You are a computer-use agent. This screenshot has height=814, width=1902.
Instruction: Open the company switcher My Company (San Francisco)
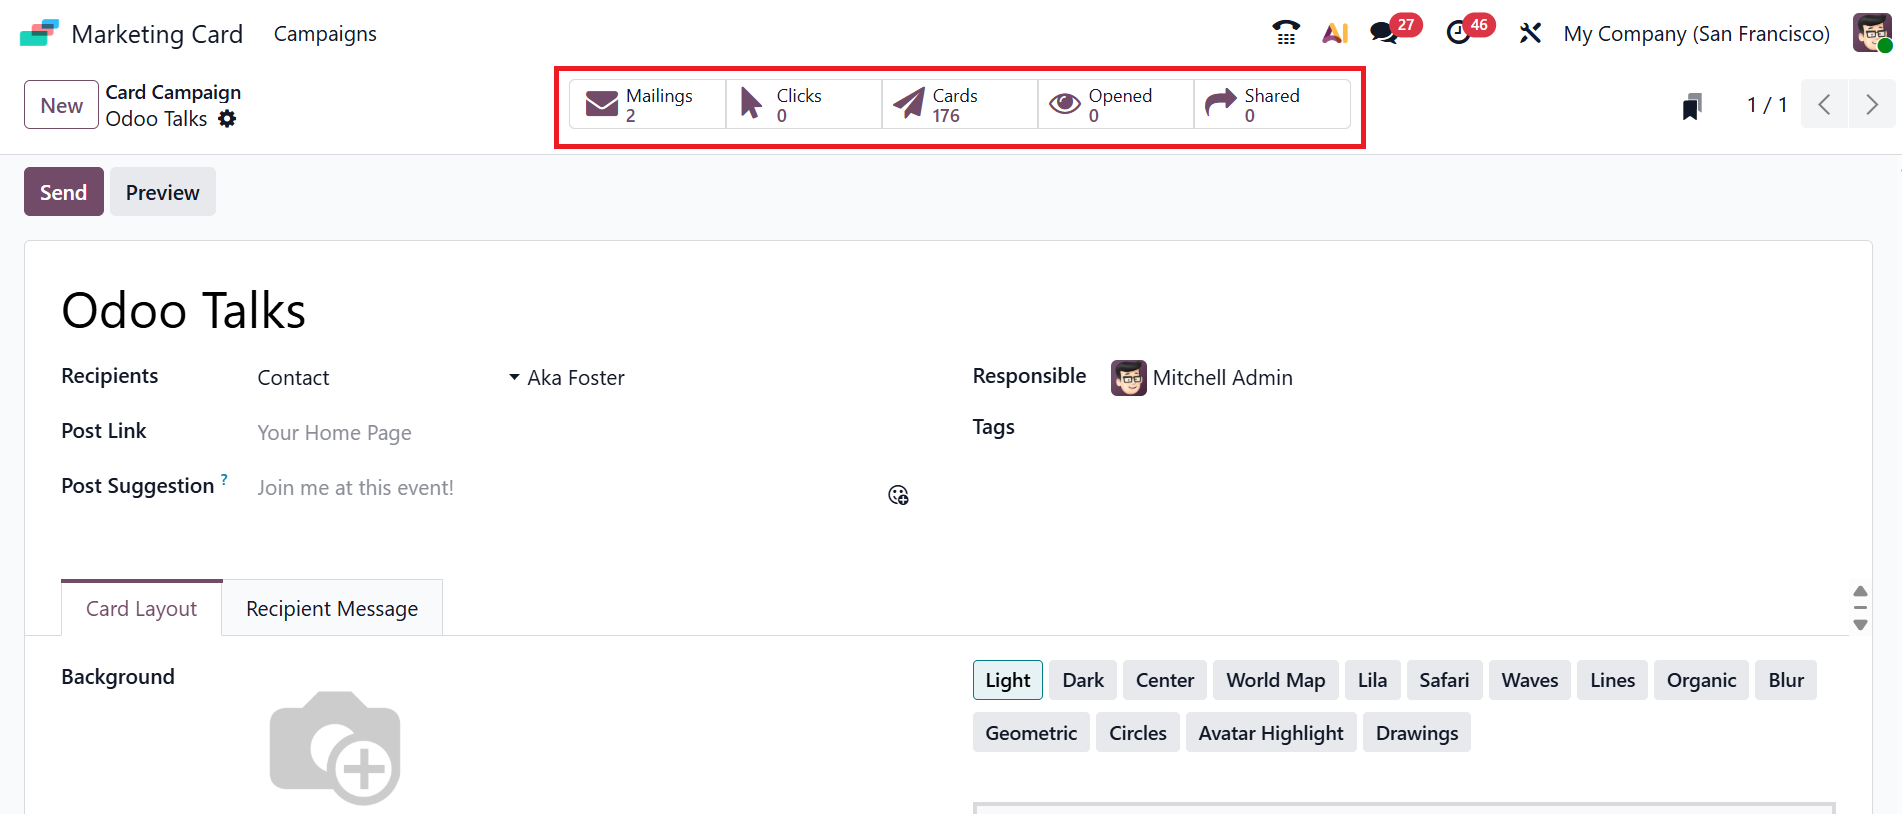(1697, 34)
